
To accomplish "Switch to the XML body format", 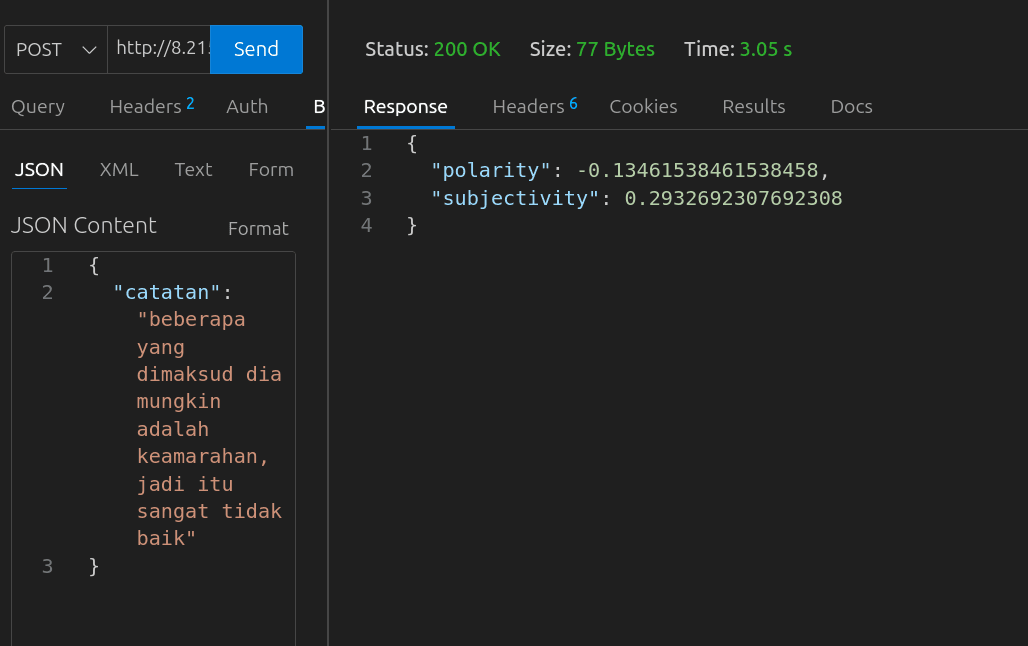I will pyautogui.click(x=119, y=169).
